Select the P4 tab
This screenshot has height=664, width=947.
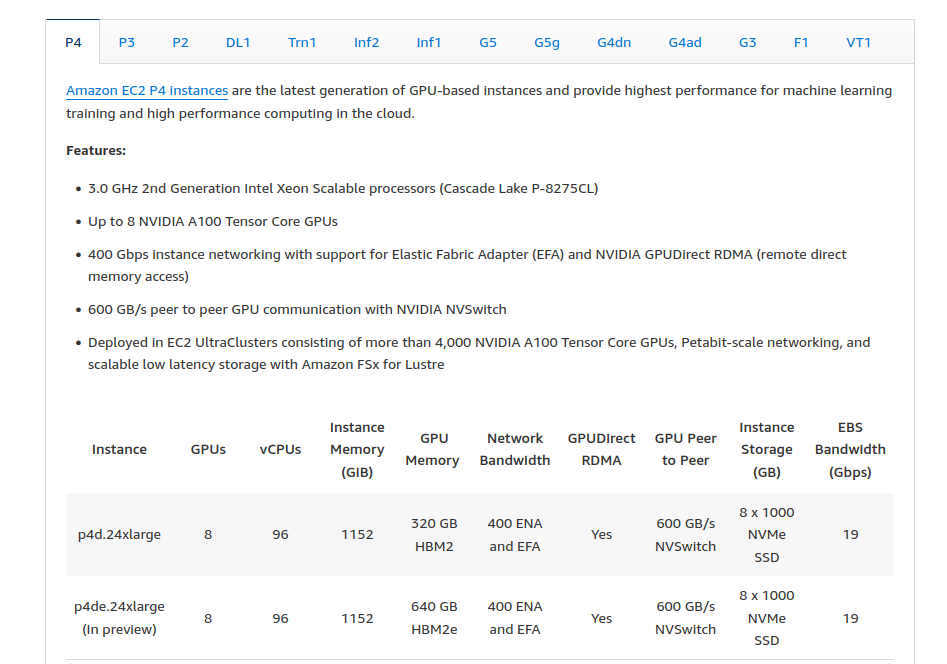coord(73,42)
